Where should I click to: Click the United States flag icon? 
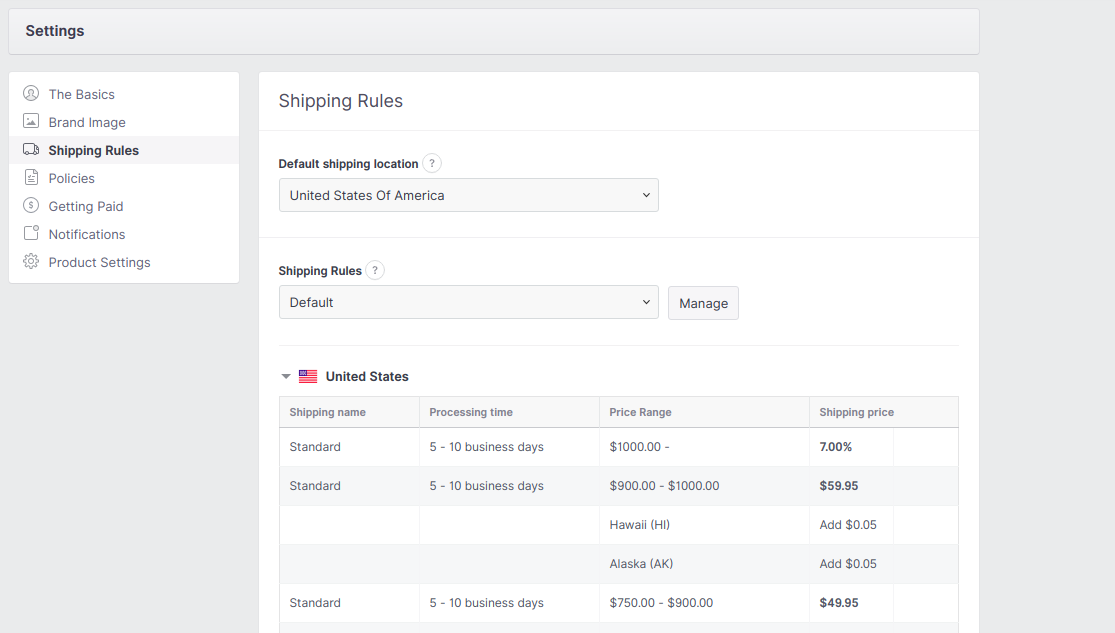[308, 377]
